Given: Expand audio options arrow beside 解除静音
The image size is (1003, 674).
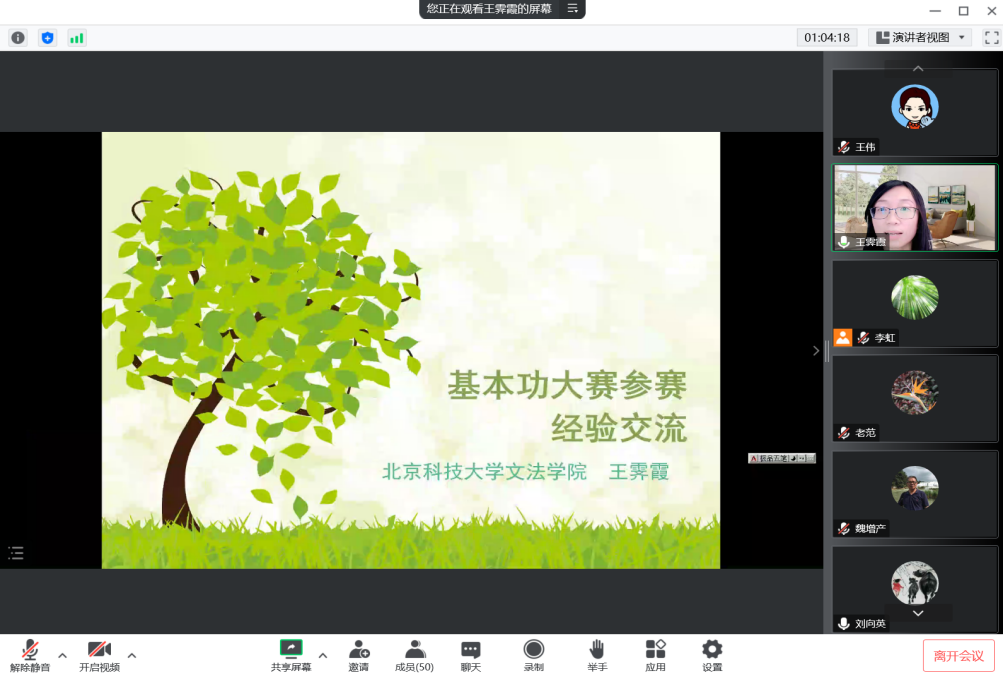Looking at the screenshot, I should pyautogui.click(x=62, y=656).
